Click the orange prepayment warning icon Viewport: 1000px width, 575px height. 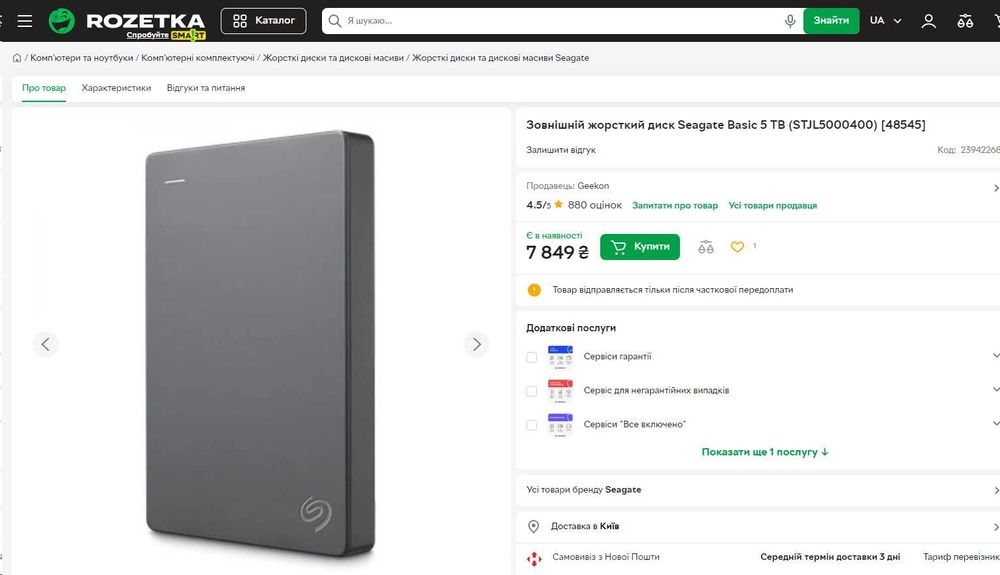click(x=534, y=290)
